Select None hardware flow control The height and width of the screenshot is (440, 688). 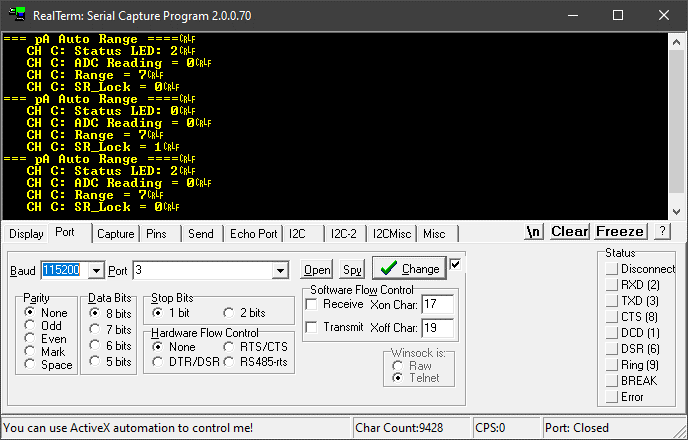tap(157, 347)
